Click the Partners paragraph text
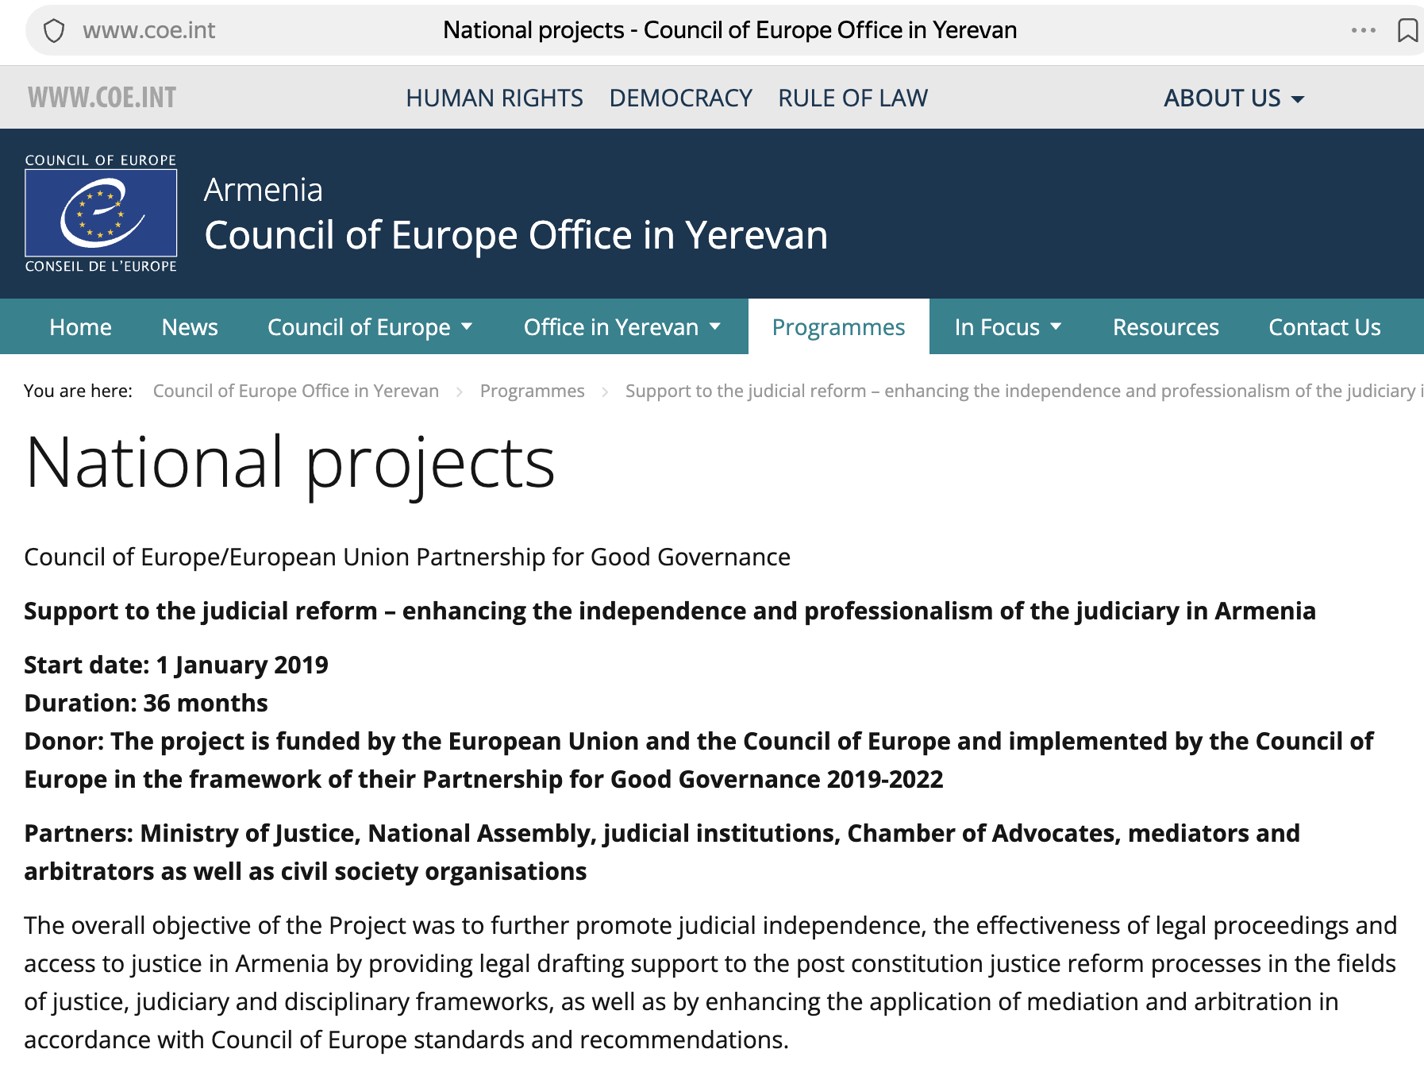1424x1080 pixels. [662, 852]
